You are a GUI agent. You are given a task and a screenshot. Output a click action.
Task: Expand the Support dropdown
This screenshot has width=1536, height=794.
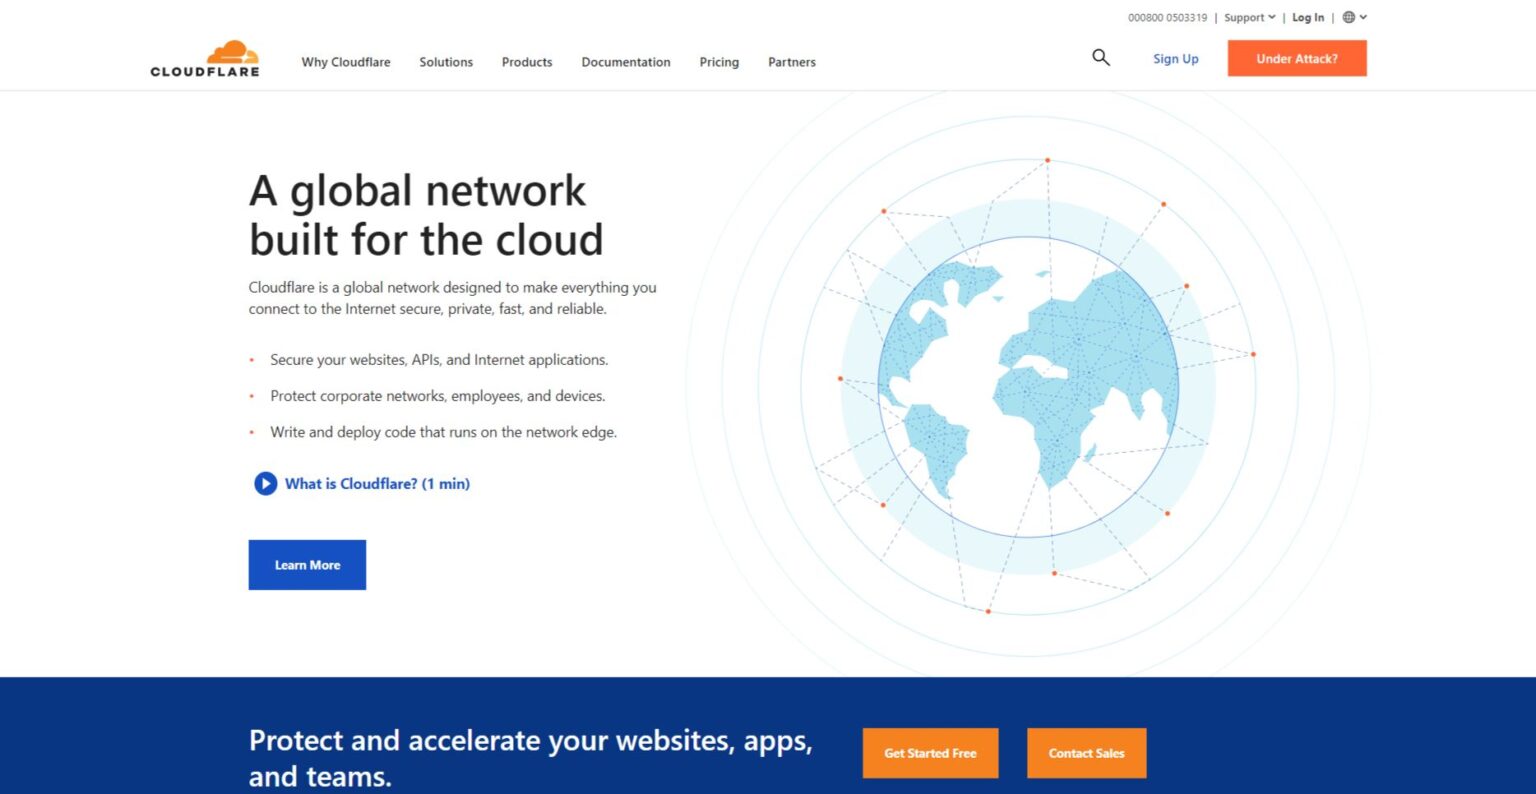click(x=1250, y=17)
